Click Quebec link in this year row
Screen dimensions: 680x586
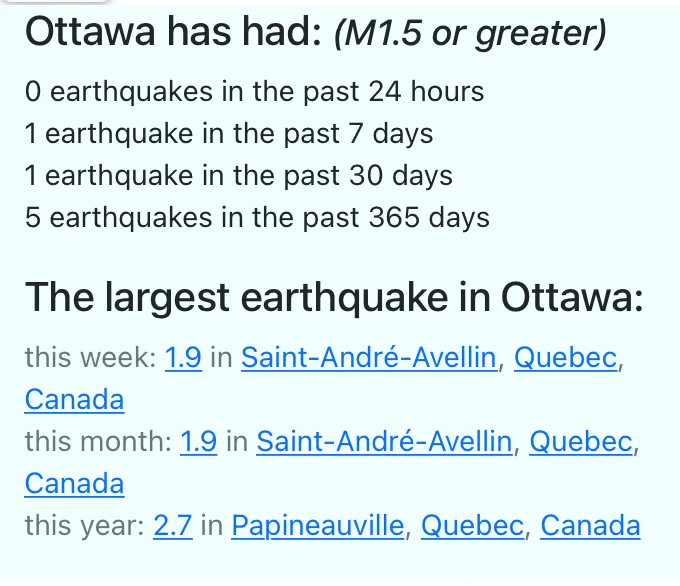[472, 525]
